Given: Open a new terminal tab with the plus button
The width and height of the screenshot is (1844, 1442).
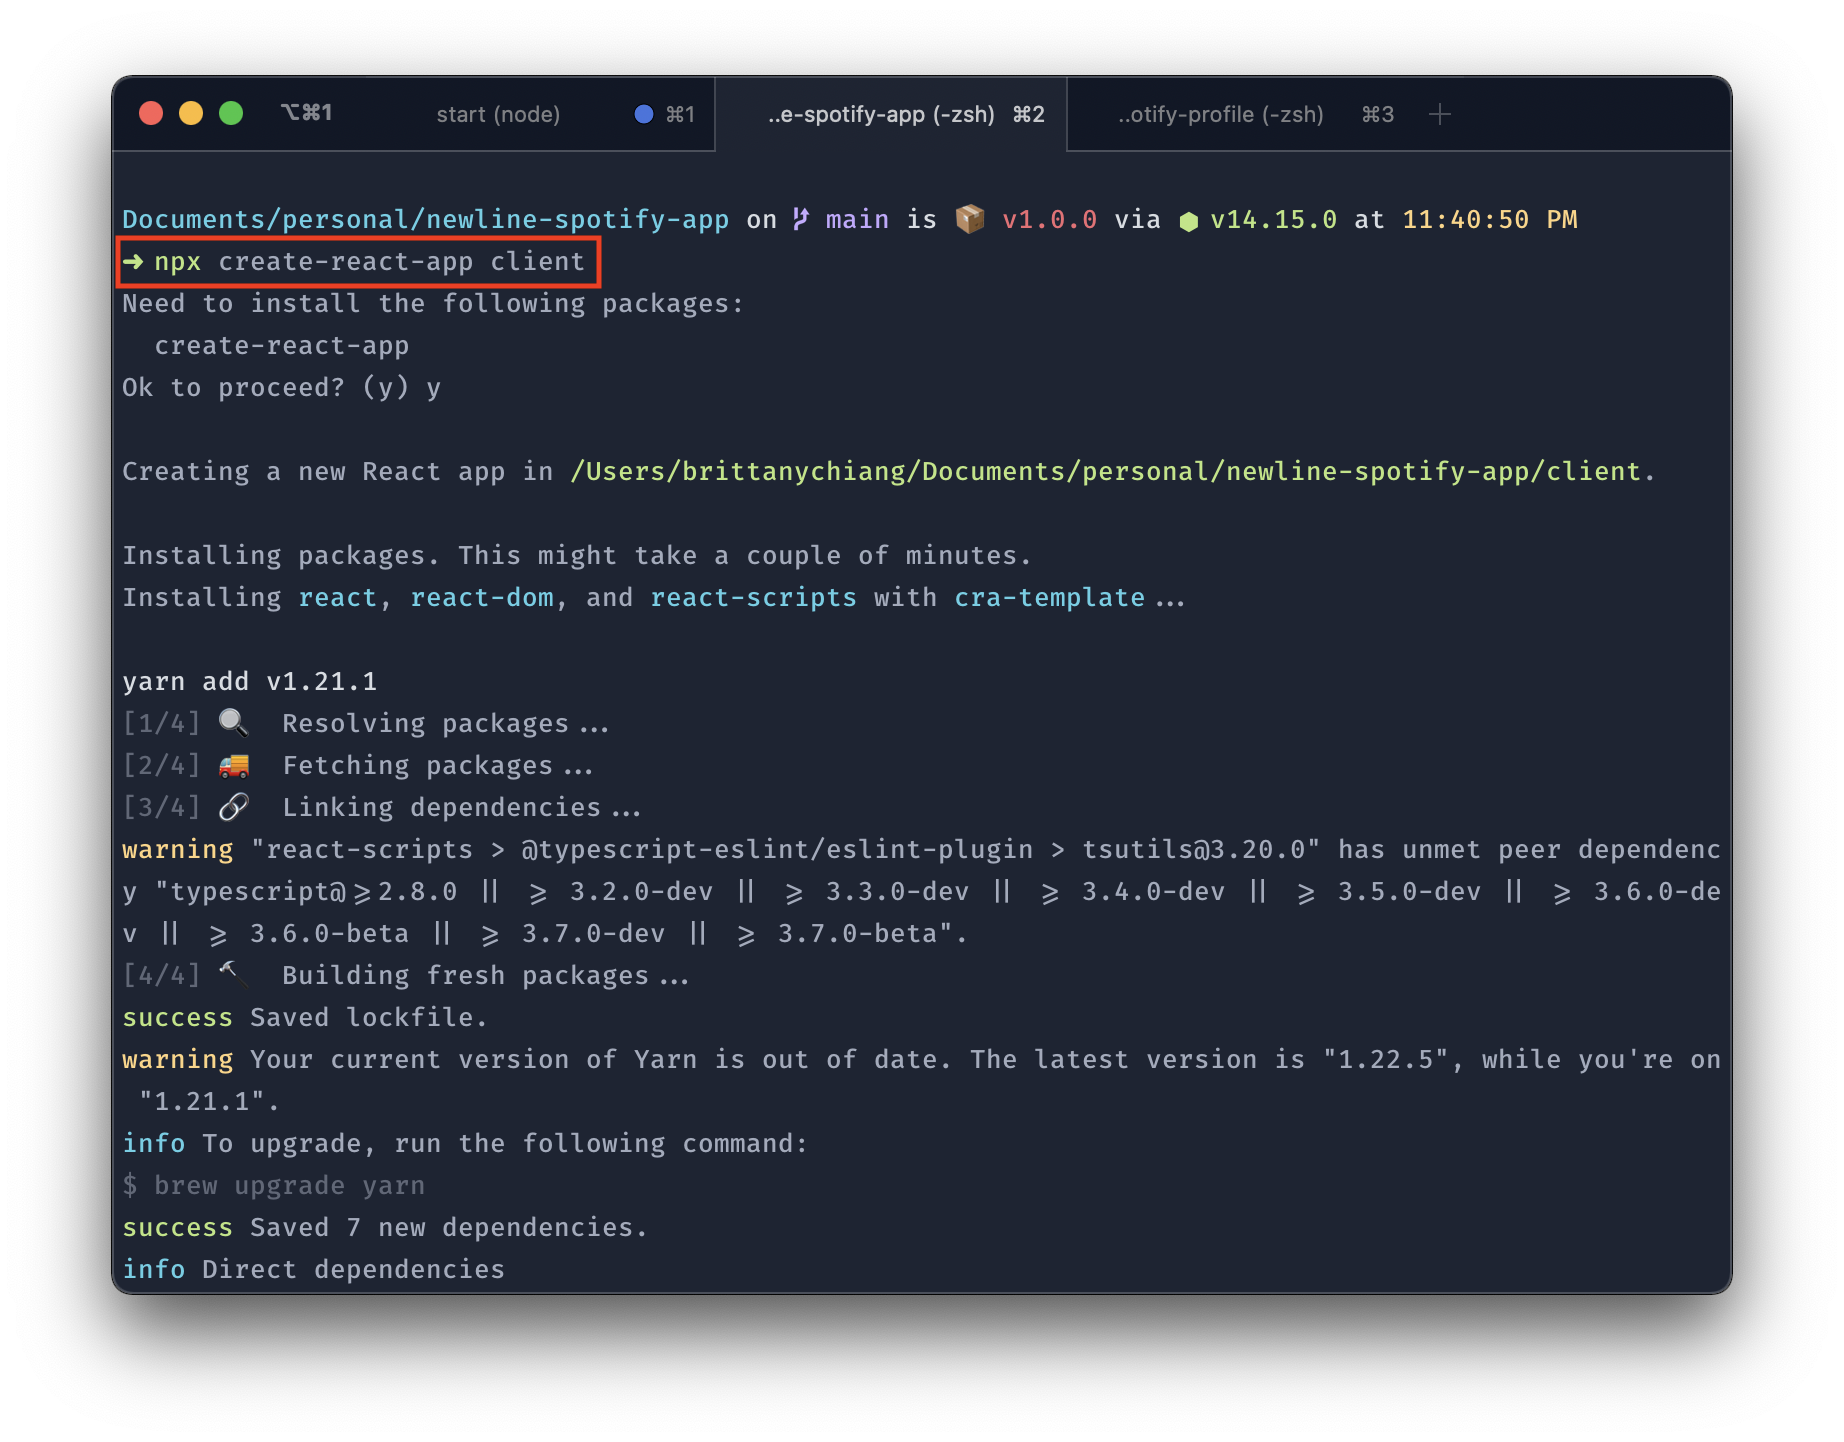Looking at the screenshot, I should [1440, 113].
